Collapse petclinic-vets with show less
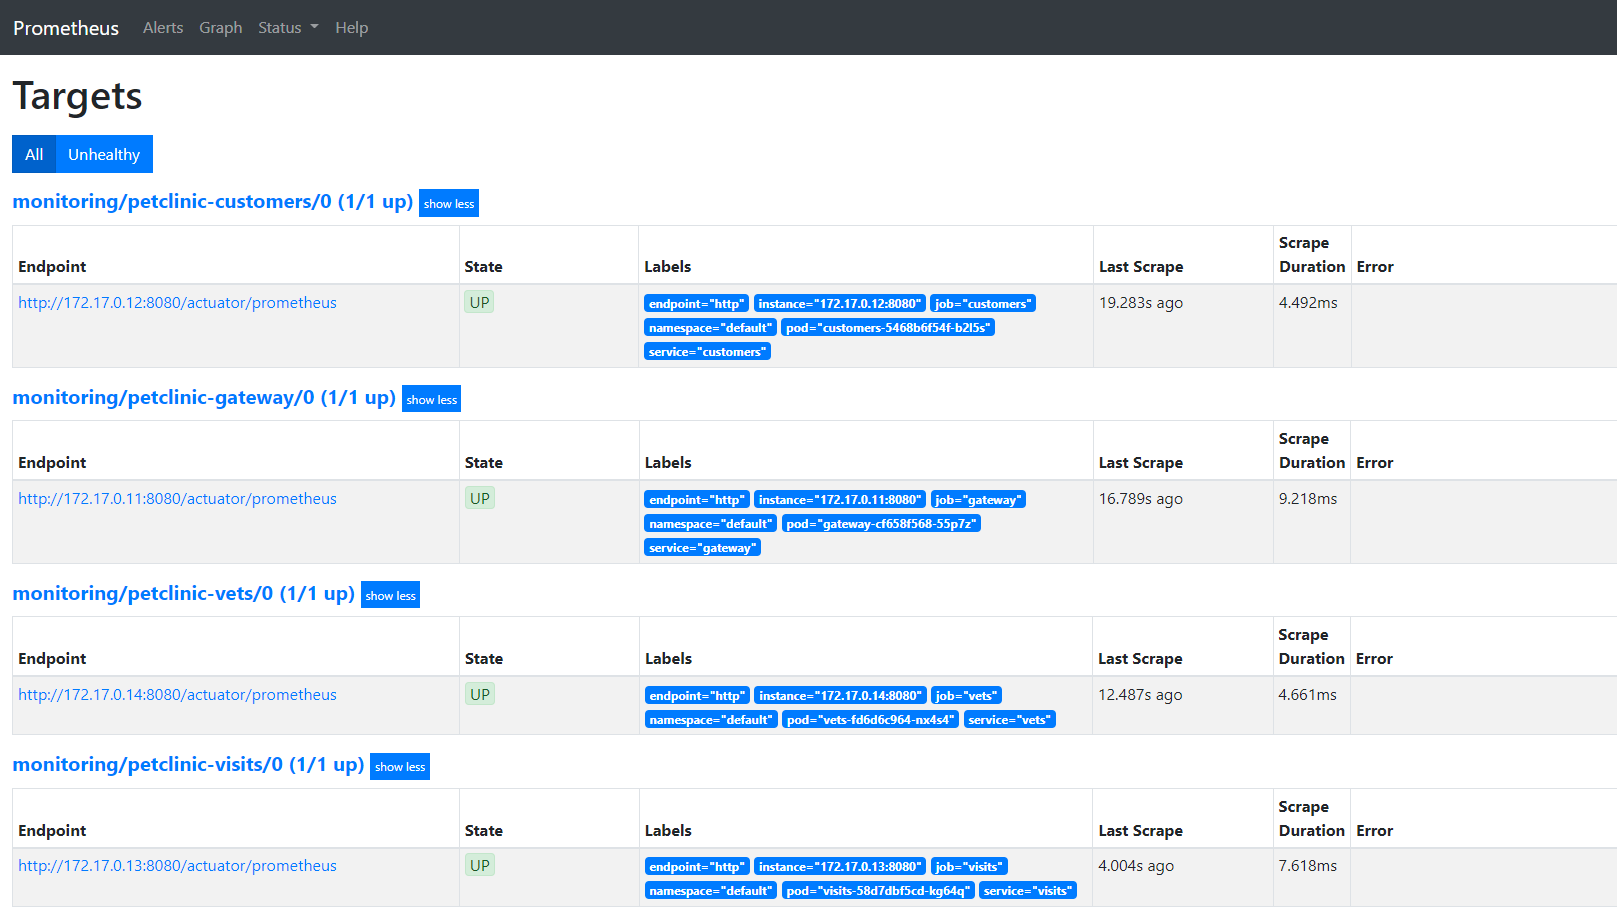The width and height of the screenshot is (1617, 924). [391, 595]
